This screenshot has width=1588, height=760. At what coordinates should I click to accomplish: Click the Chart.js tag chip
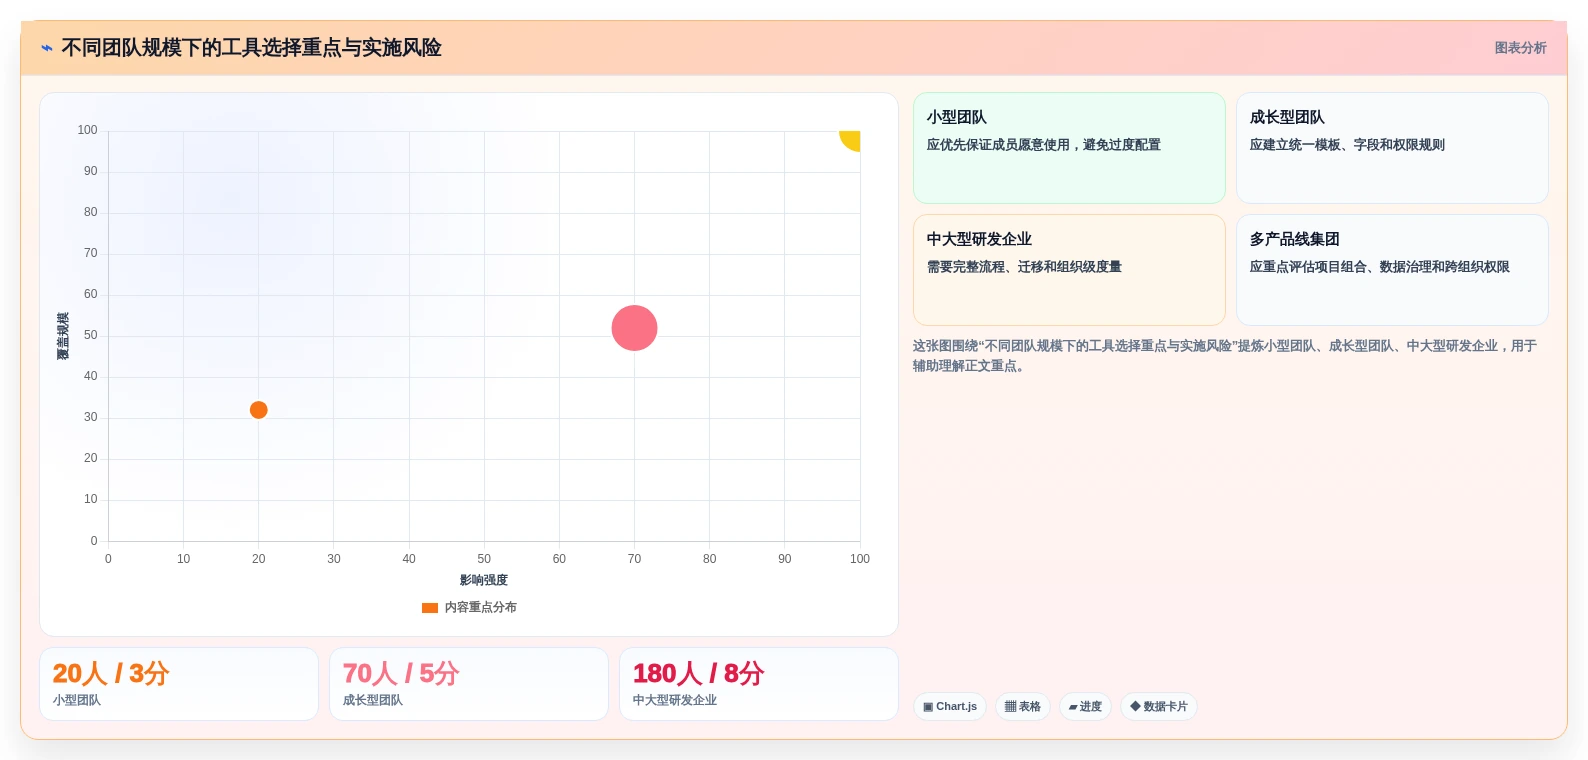point(950,707)
